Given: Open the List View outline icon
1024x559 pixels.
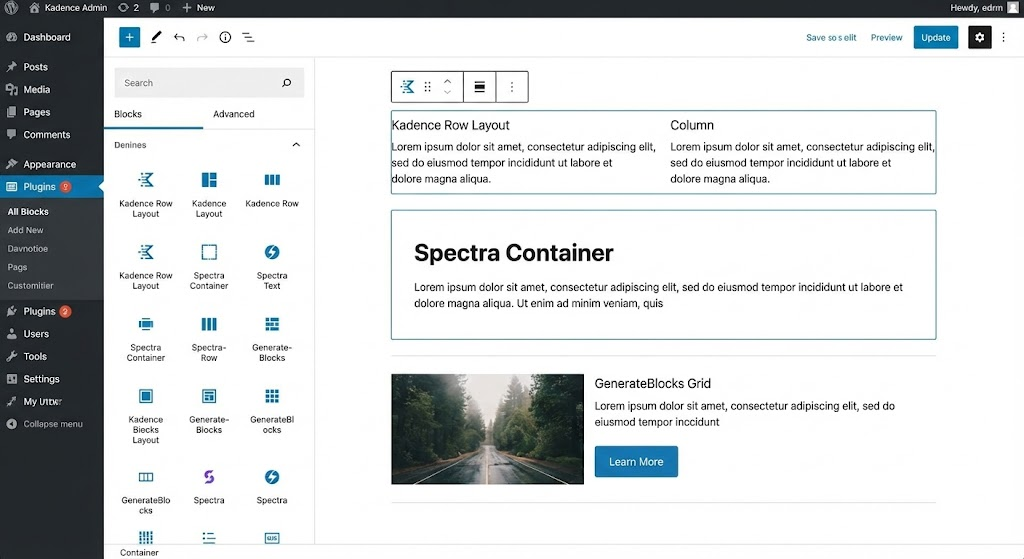Looking at the screenshot, I should point(248,37).
